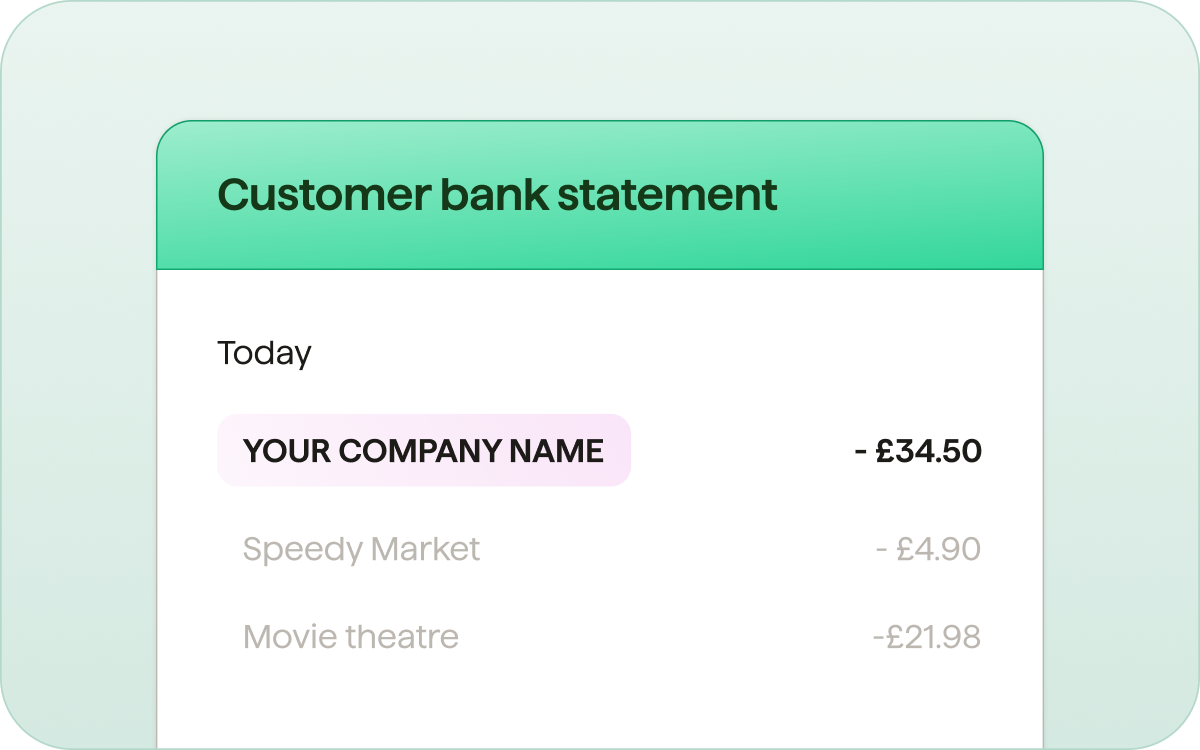Click the word "YOUR" in the pink badge
This screenshot has height=750, width=1200.
[x=286, y=451]
